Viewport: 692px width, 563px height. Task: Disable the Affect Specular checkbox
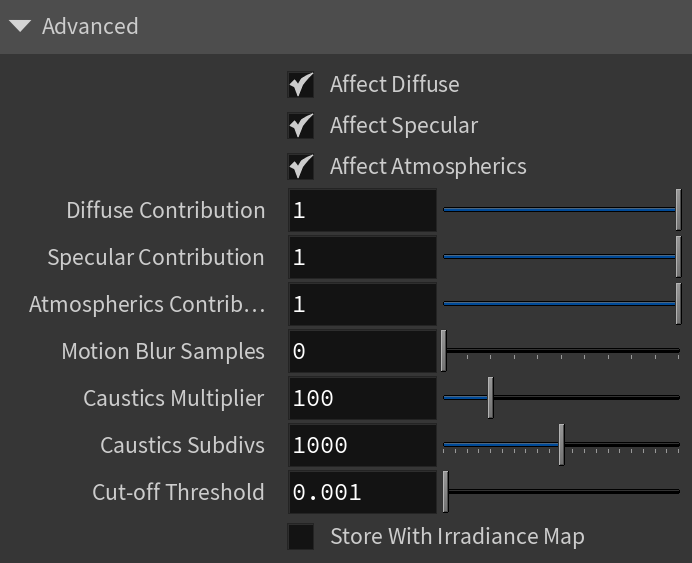coord(301,126)
